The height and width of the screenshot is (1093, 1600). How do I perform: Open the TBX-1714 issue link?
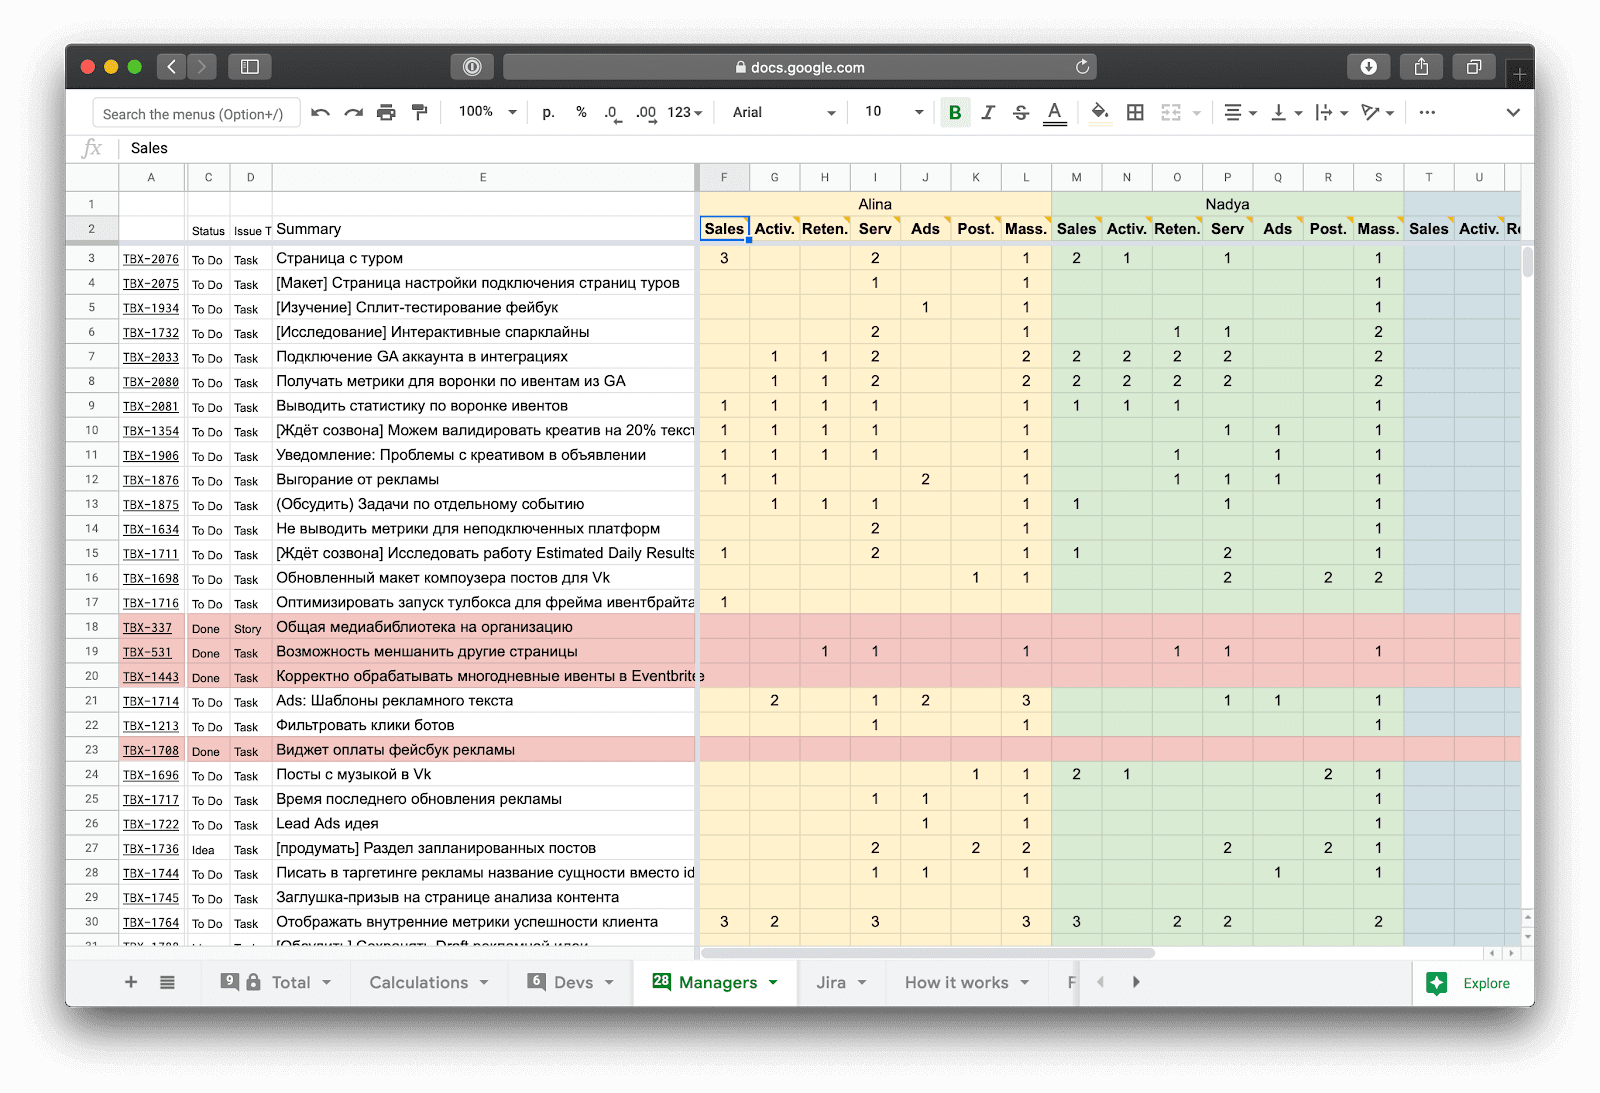[x=151, y=701]
